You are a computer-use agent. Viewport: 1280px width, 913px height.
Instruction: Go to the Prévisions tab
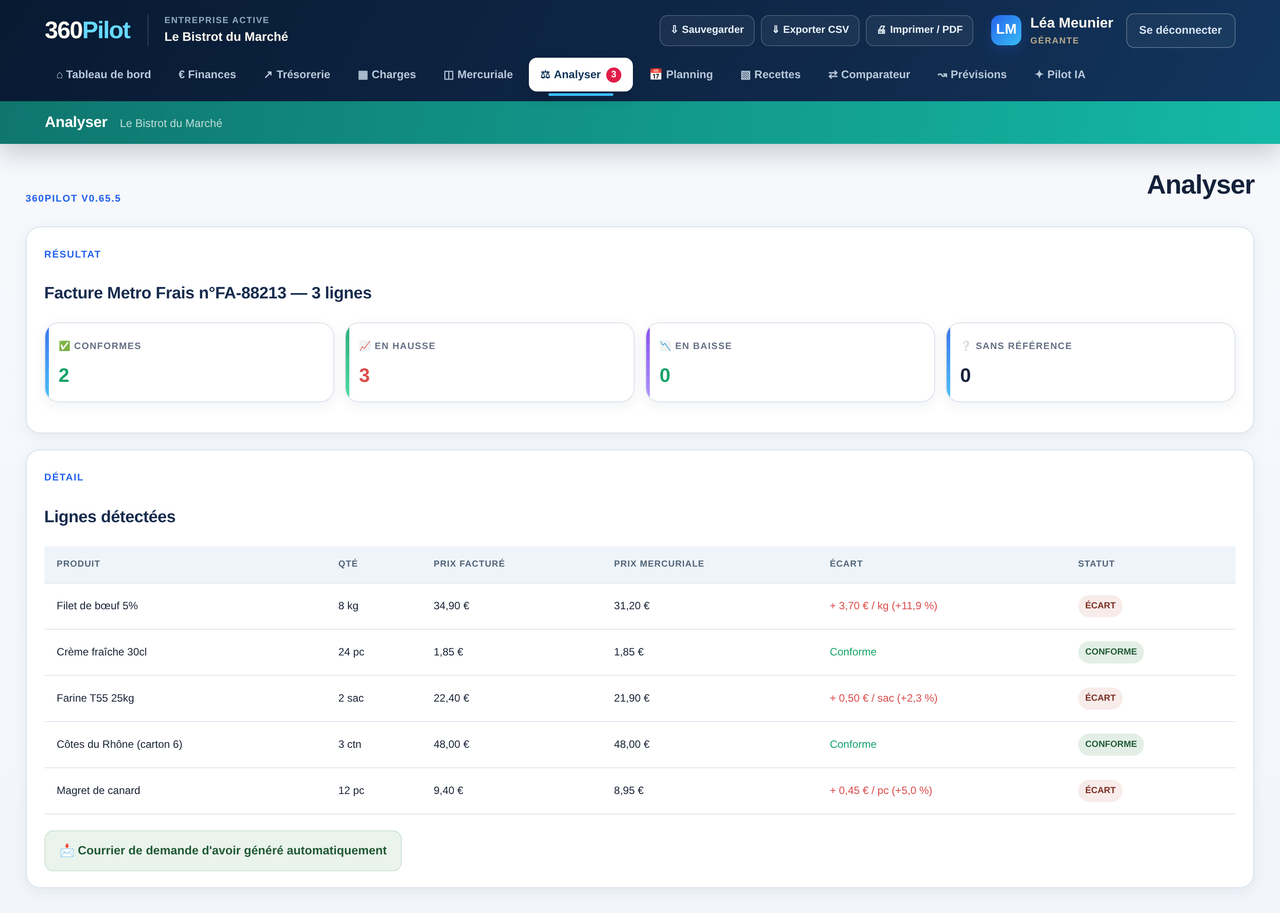coord(972,75)
